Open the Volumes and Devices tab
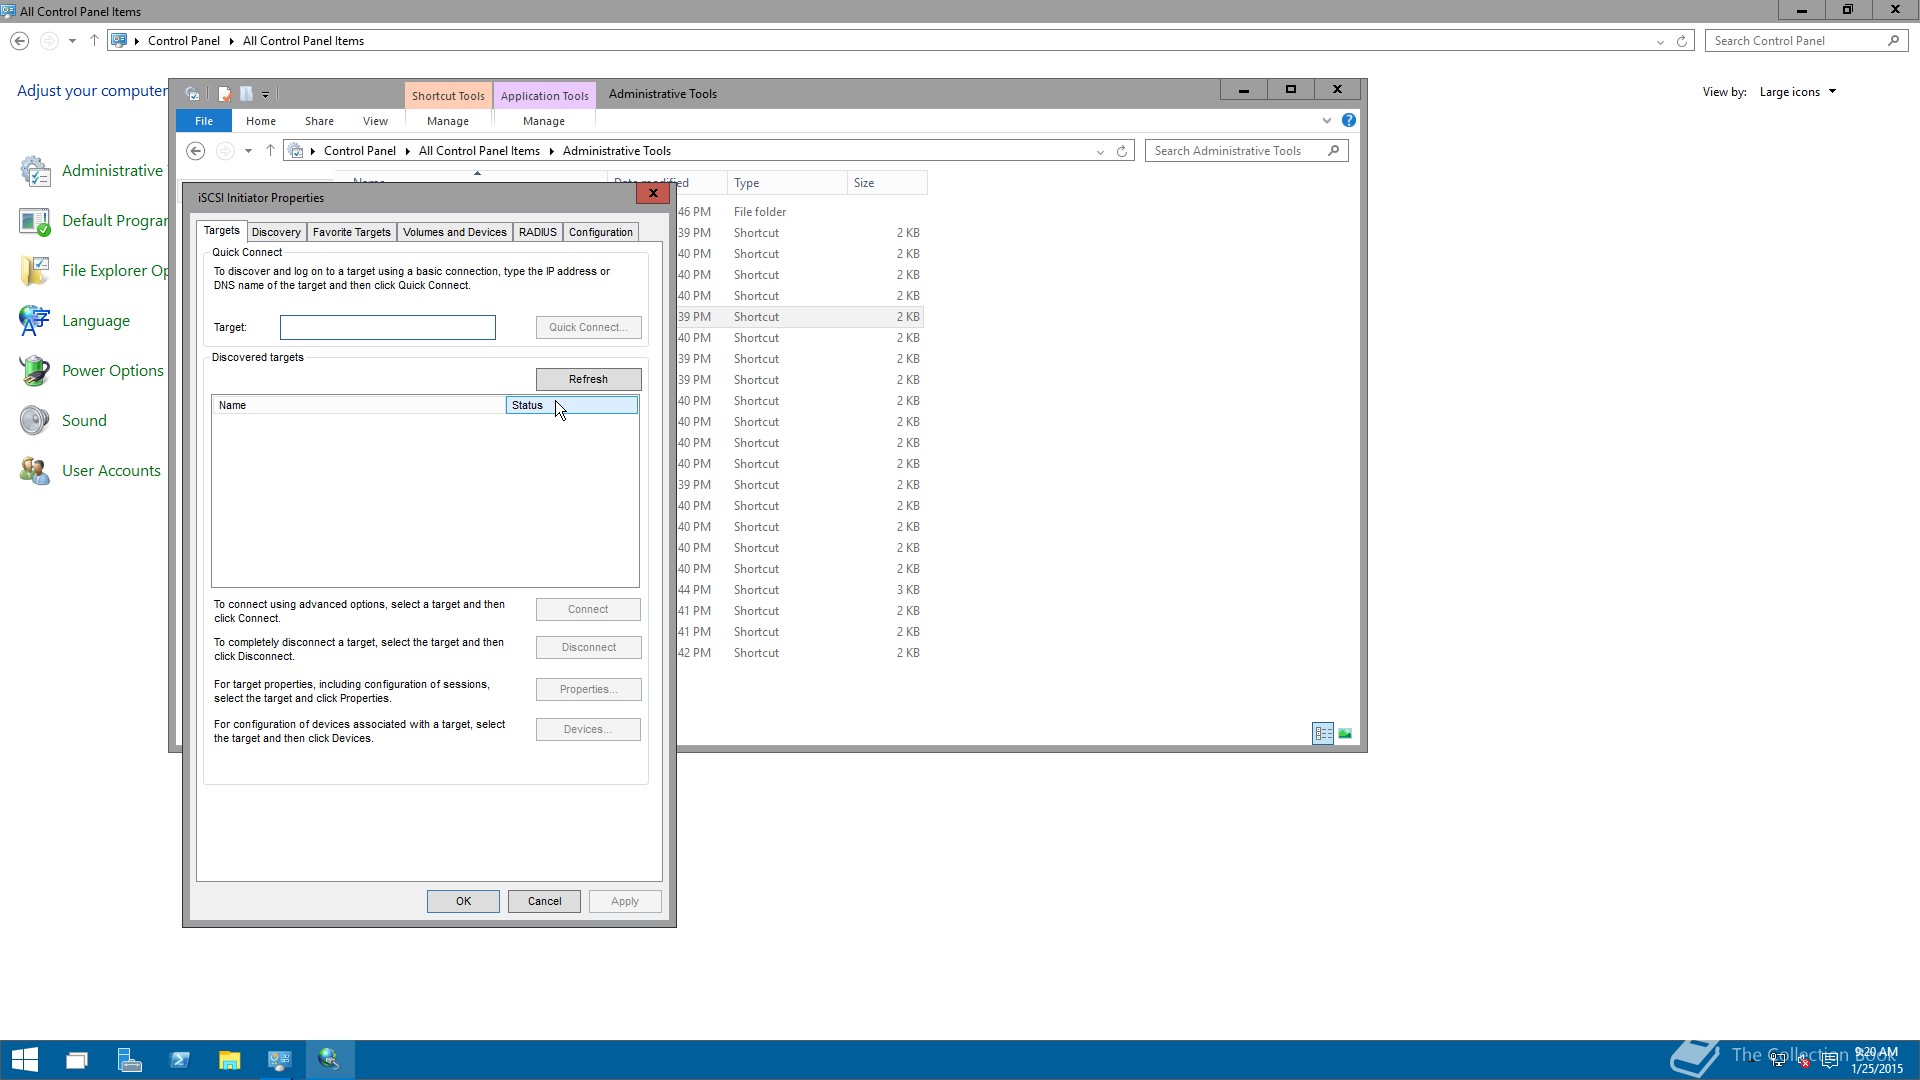The height and width of the screenshot is (1080, 1920). pyautogui.click(x=455, y=232)
